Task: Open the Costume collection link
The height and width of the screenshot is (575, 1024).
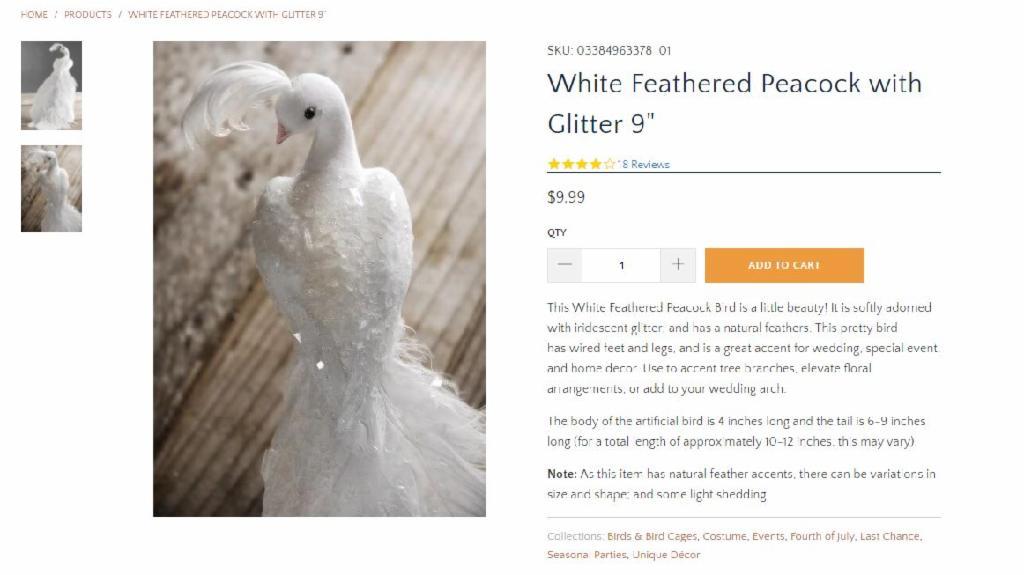Action: click(724, 536)
